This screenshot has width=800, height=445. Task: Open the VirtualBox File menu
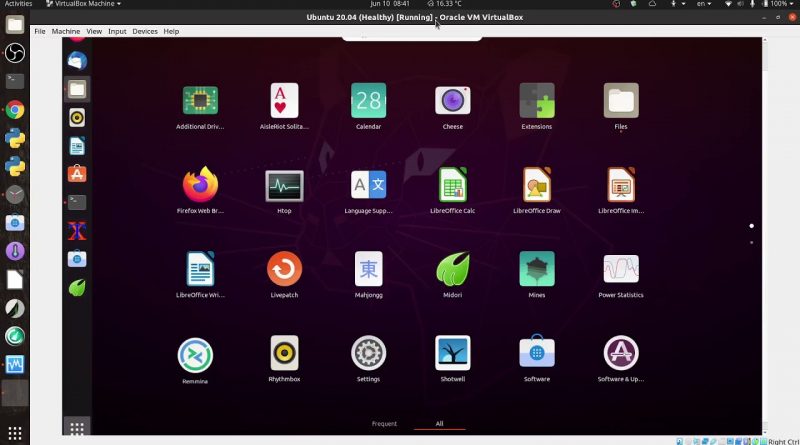(x=40, y=31)
